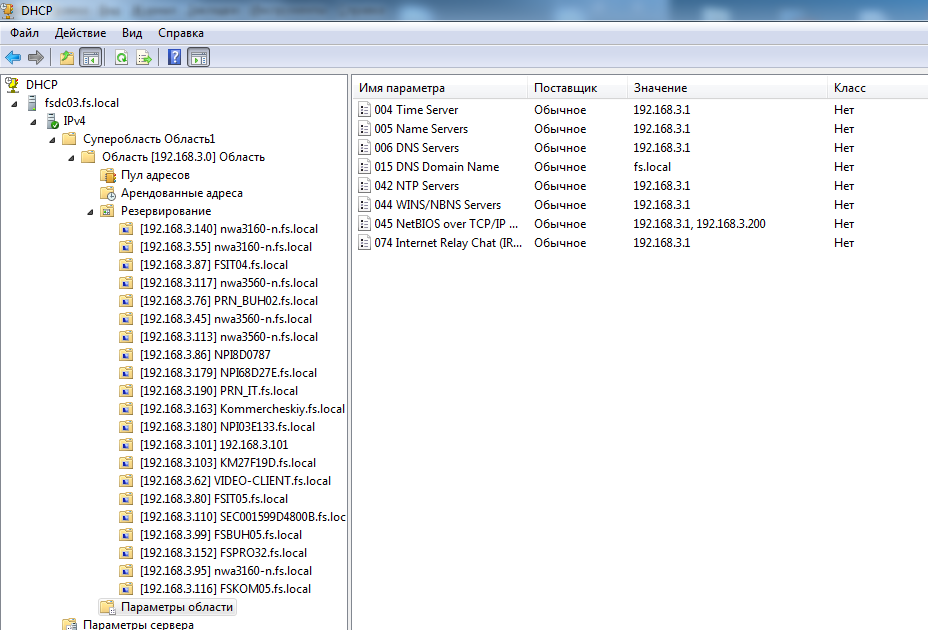Click the DHCP root node icon

click(12, 85)
